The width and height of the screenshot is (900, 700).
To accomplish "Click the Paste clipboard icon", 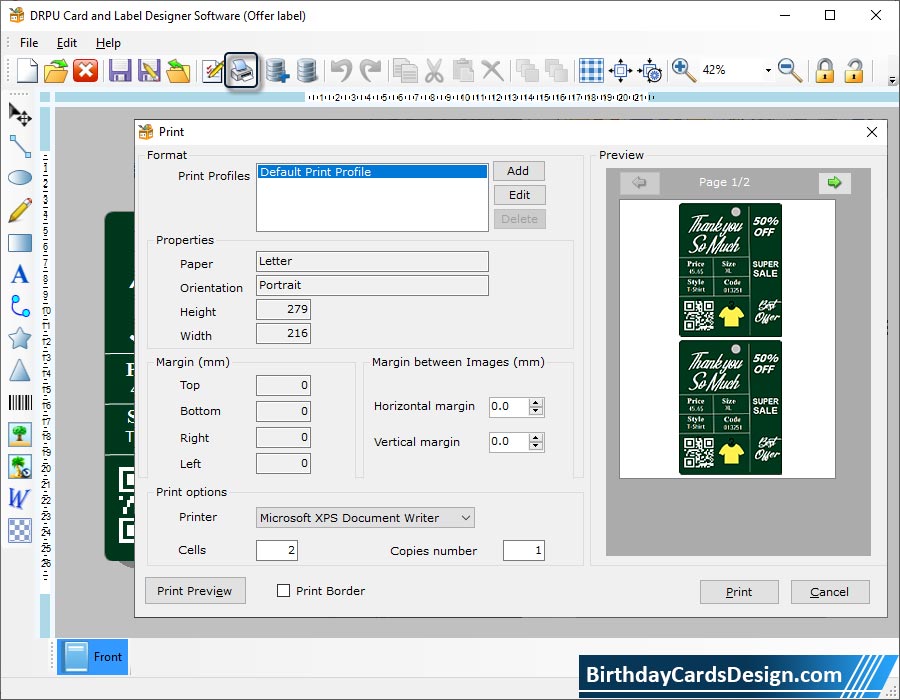I will click(x=463, y=71).
